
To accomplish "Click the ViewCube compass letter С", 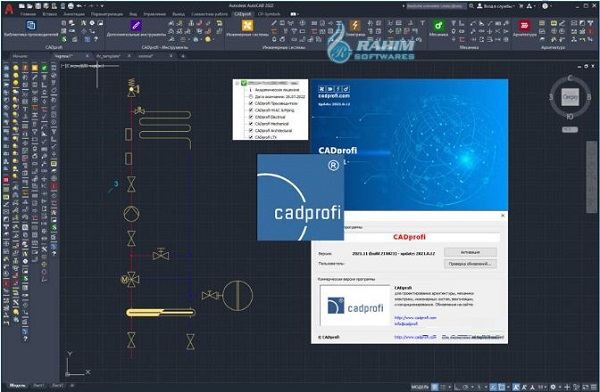I will (x=570, y=78).
